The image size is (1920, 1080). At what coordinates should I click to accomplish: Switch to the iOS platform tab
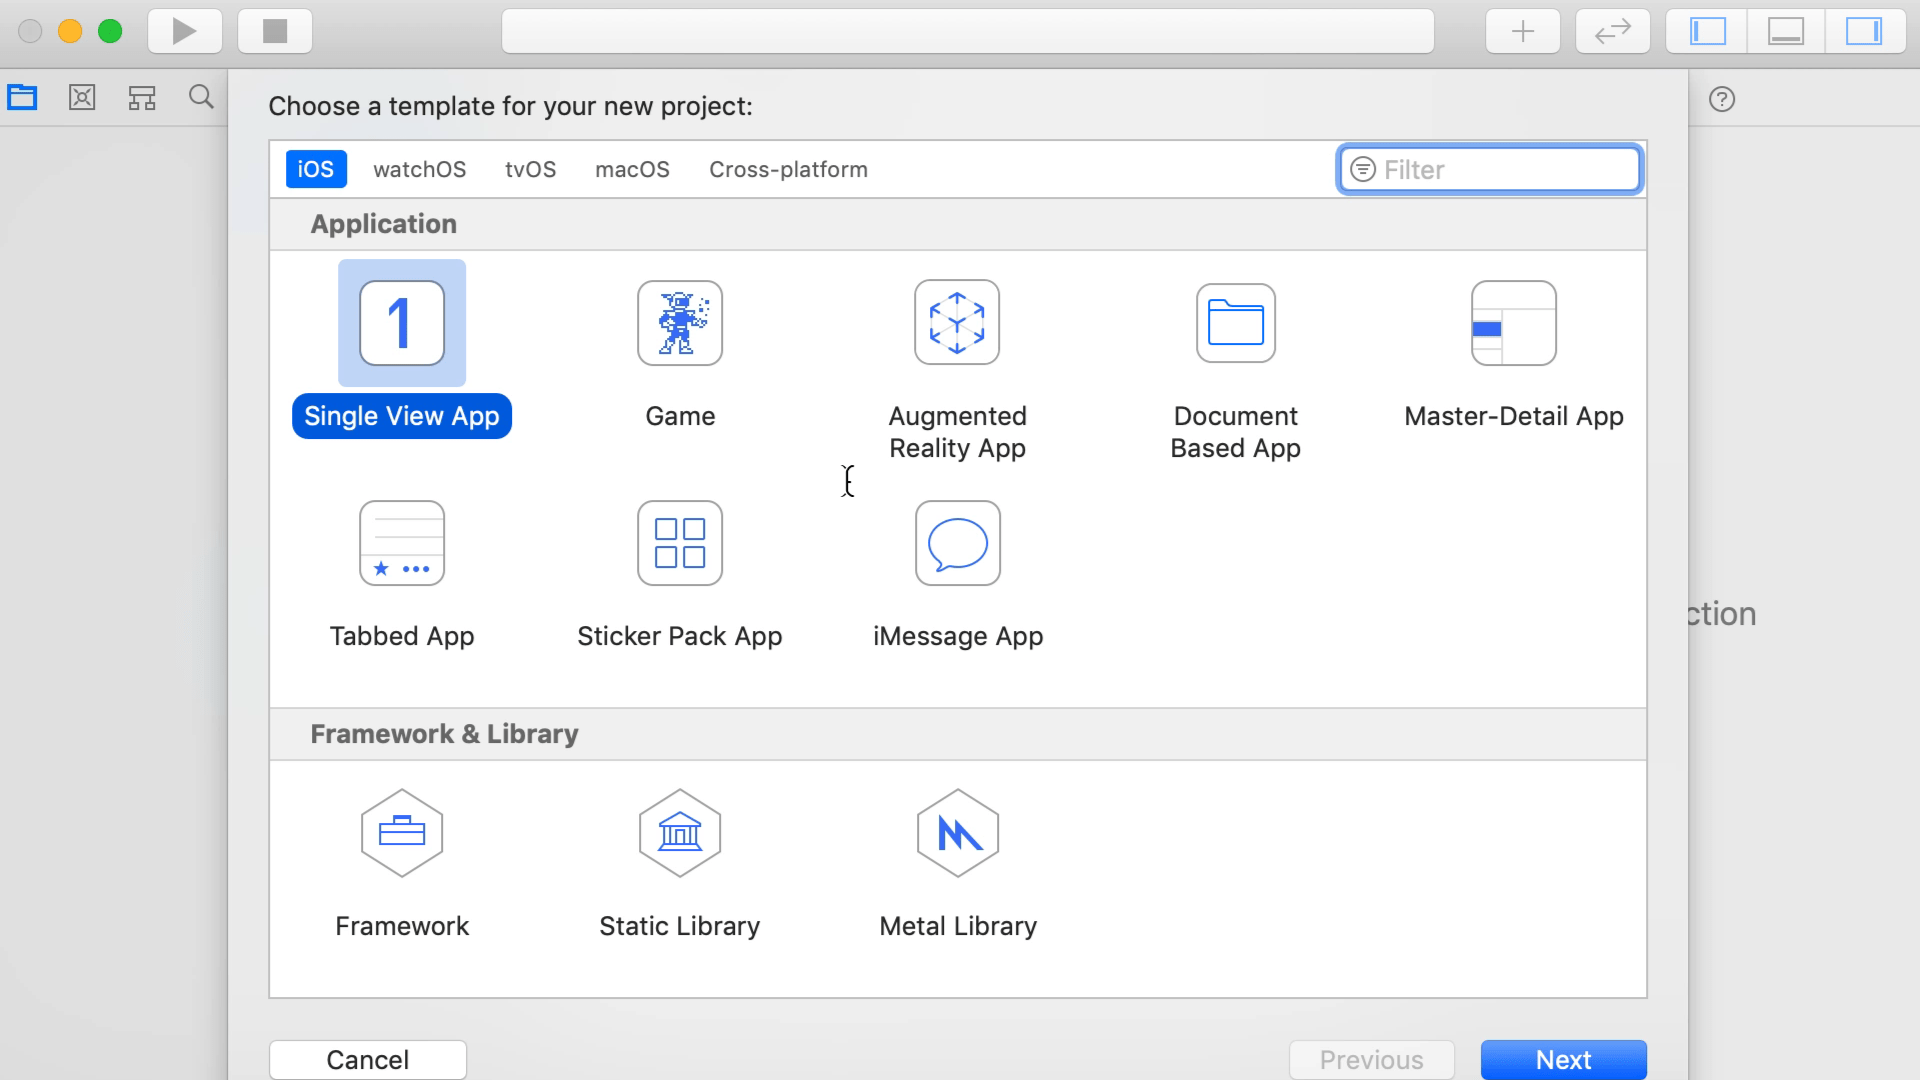(x=316, y=169)
